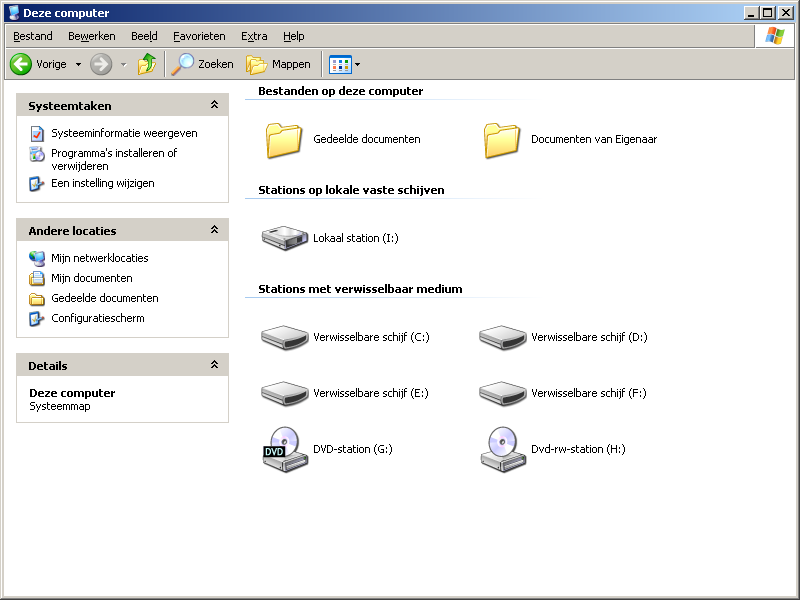
Task: Open the Bestand menu
Action: point(33,36)
